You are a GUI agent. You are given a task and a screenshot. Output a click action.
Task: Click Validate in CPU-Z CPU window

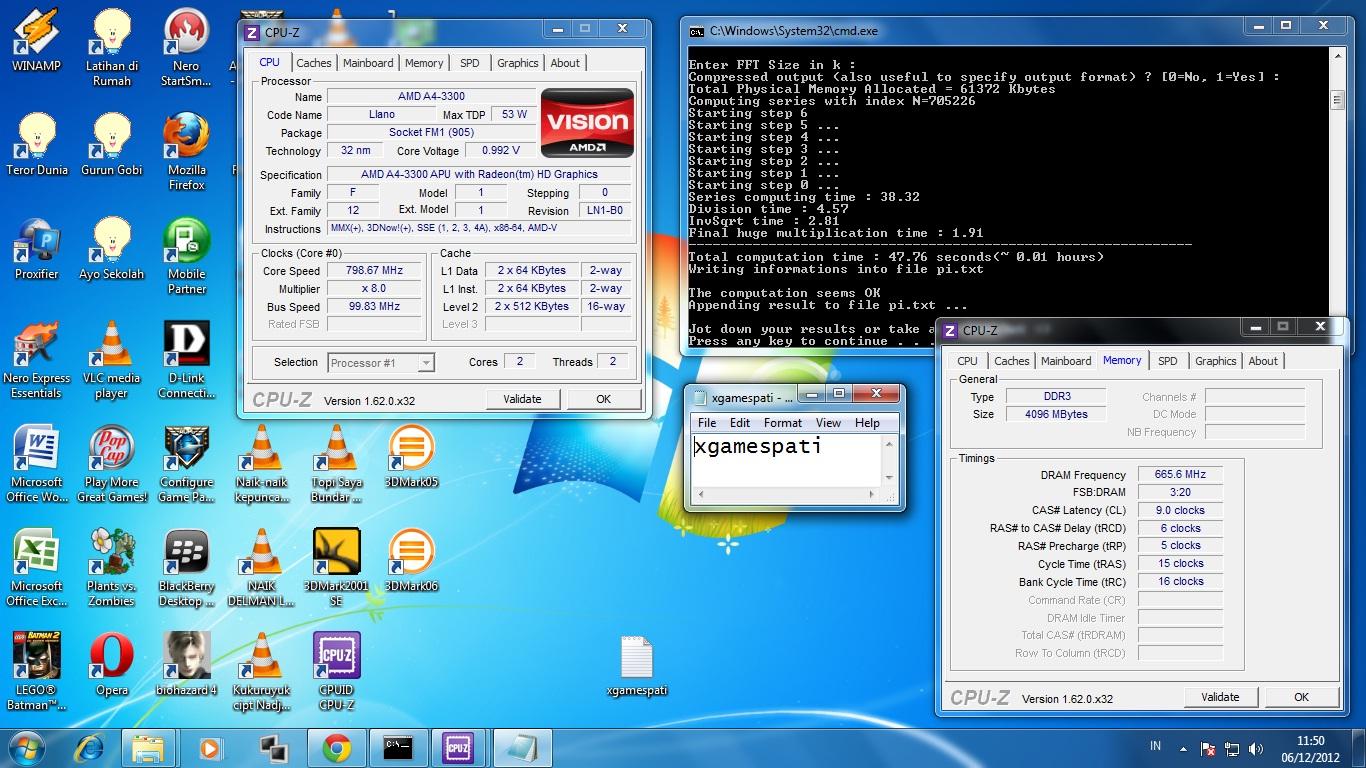(522, 399)
